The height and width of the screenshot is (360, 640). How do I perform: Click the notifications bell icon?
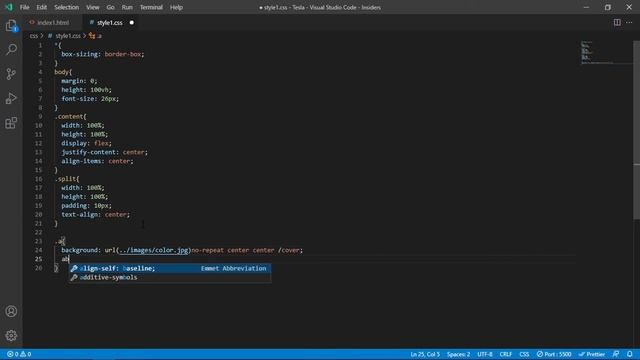pyautogui.click(x=630, y=354)
